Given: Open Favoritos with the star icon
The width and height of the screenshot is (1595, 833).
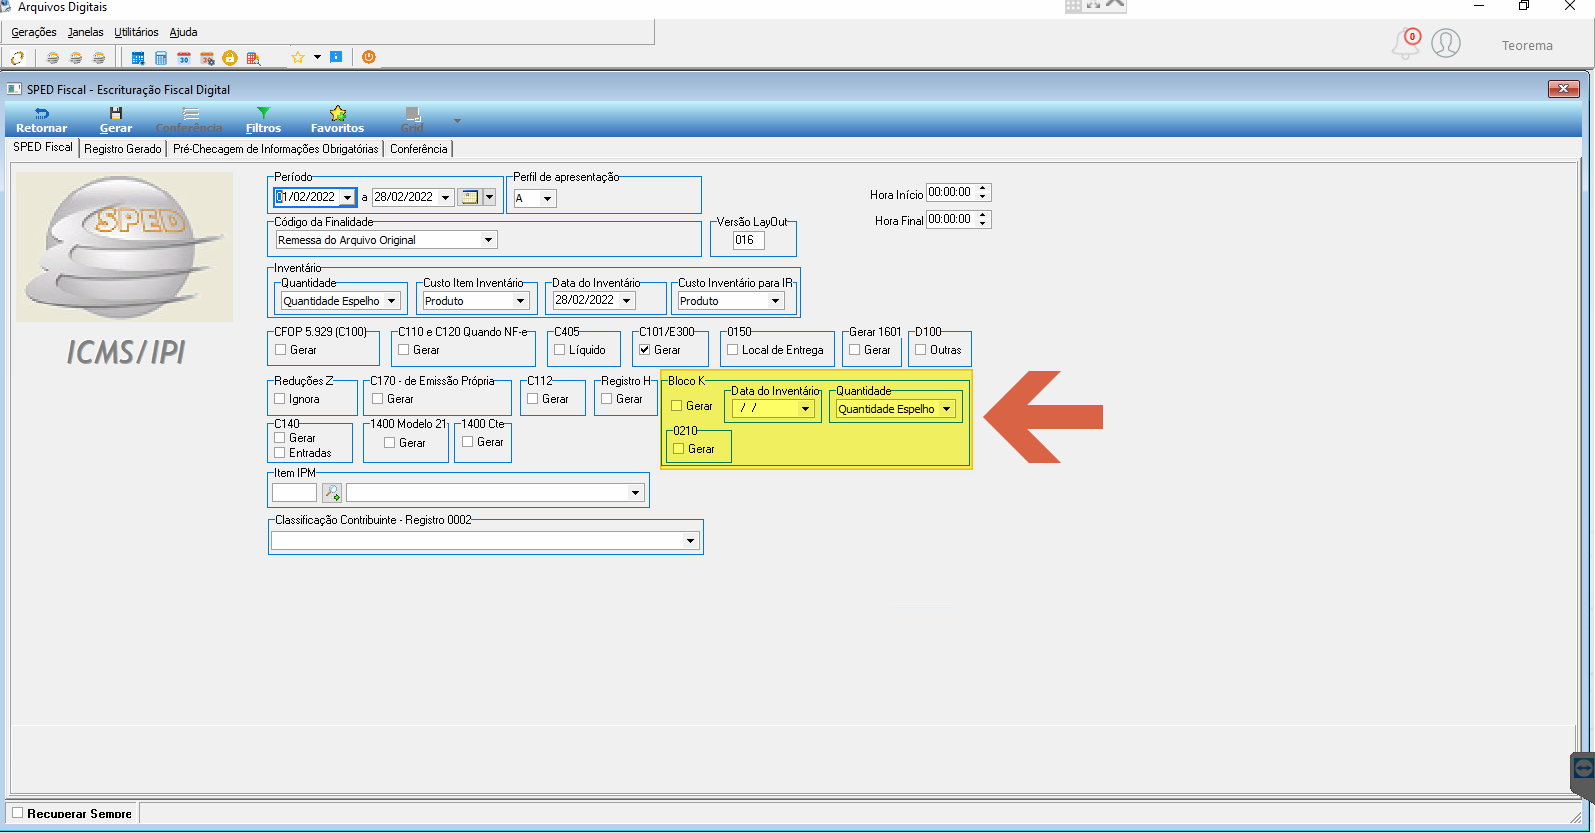Looking at the screenshot, I should pos(337,120).
